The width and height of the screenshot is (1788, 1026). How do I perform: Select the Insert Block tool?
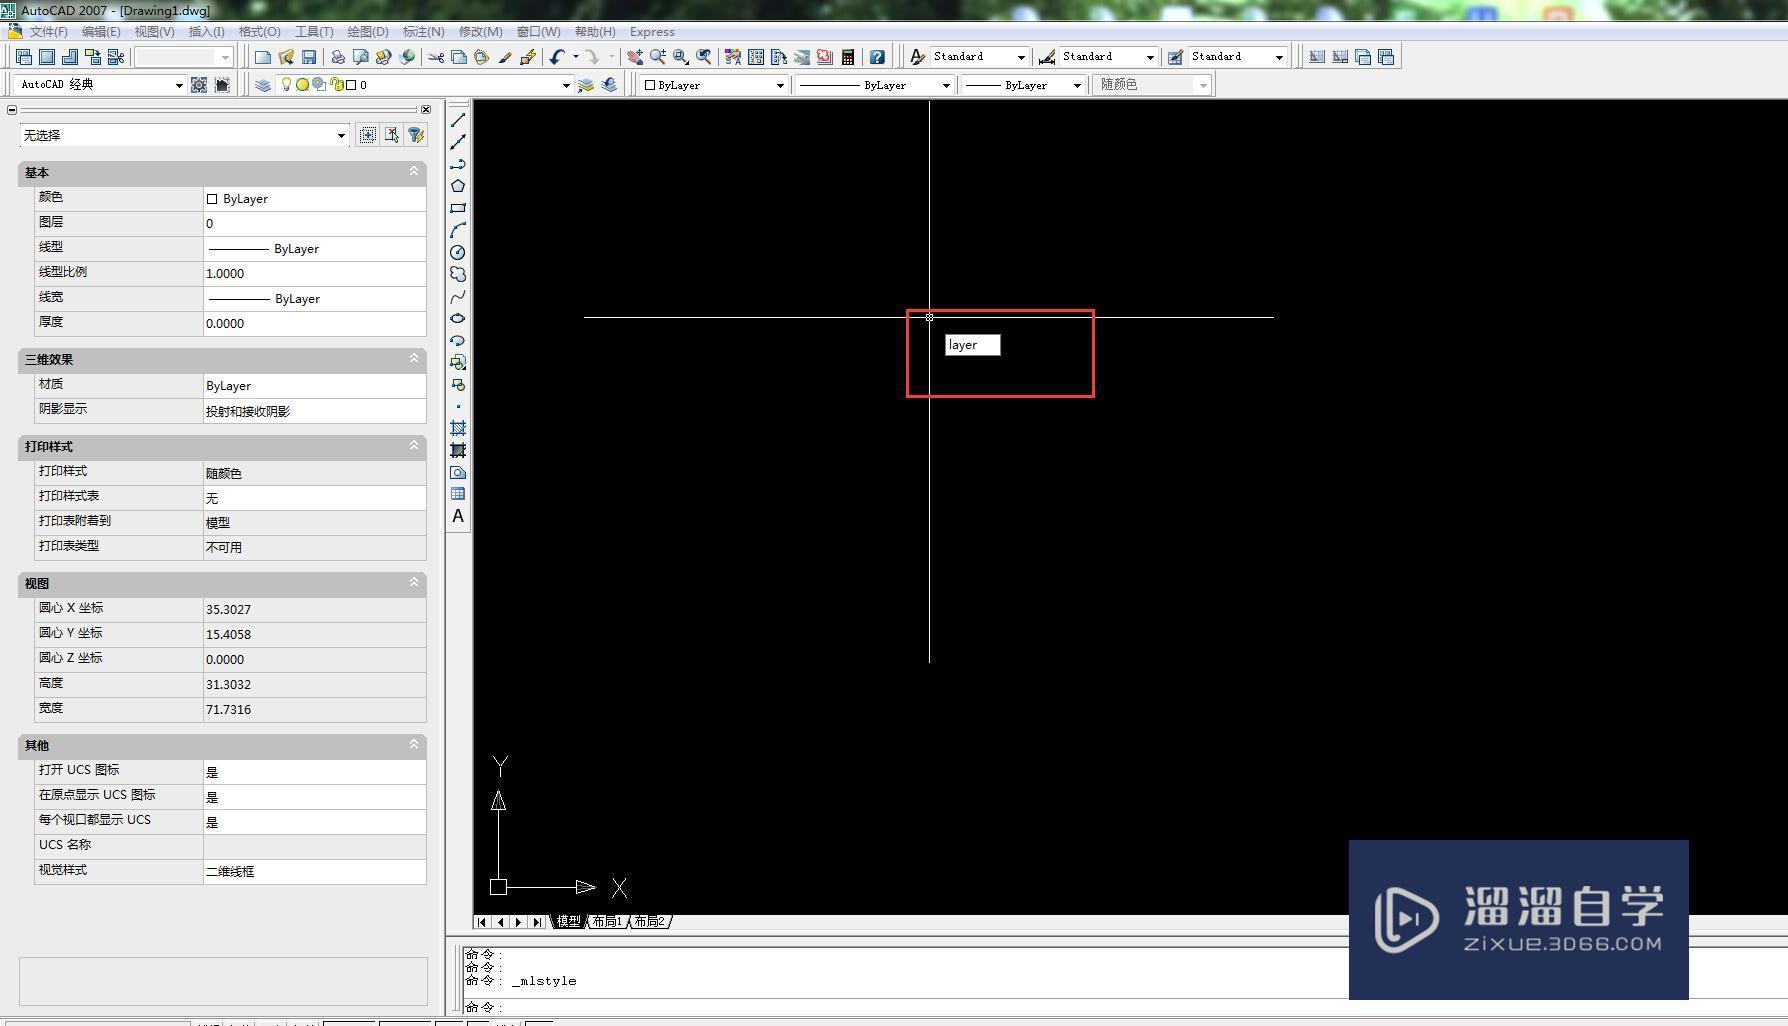458,362
